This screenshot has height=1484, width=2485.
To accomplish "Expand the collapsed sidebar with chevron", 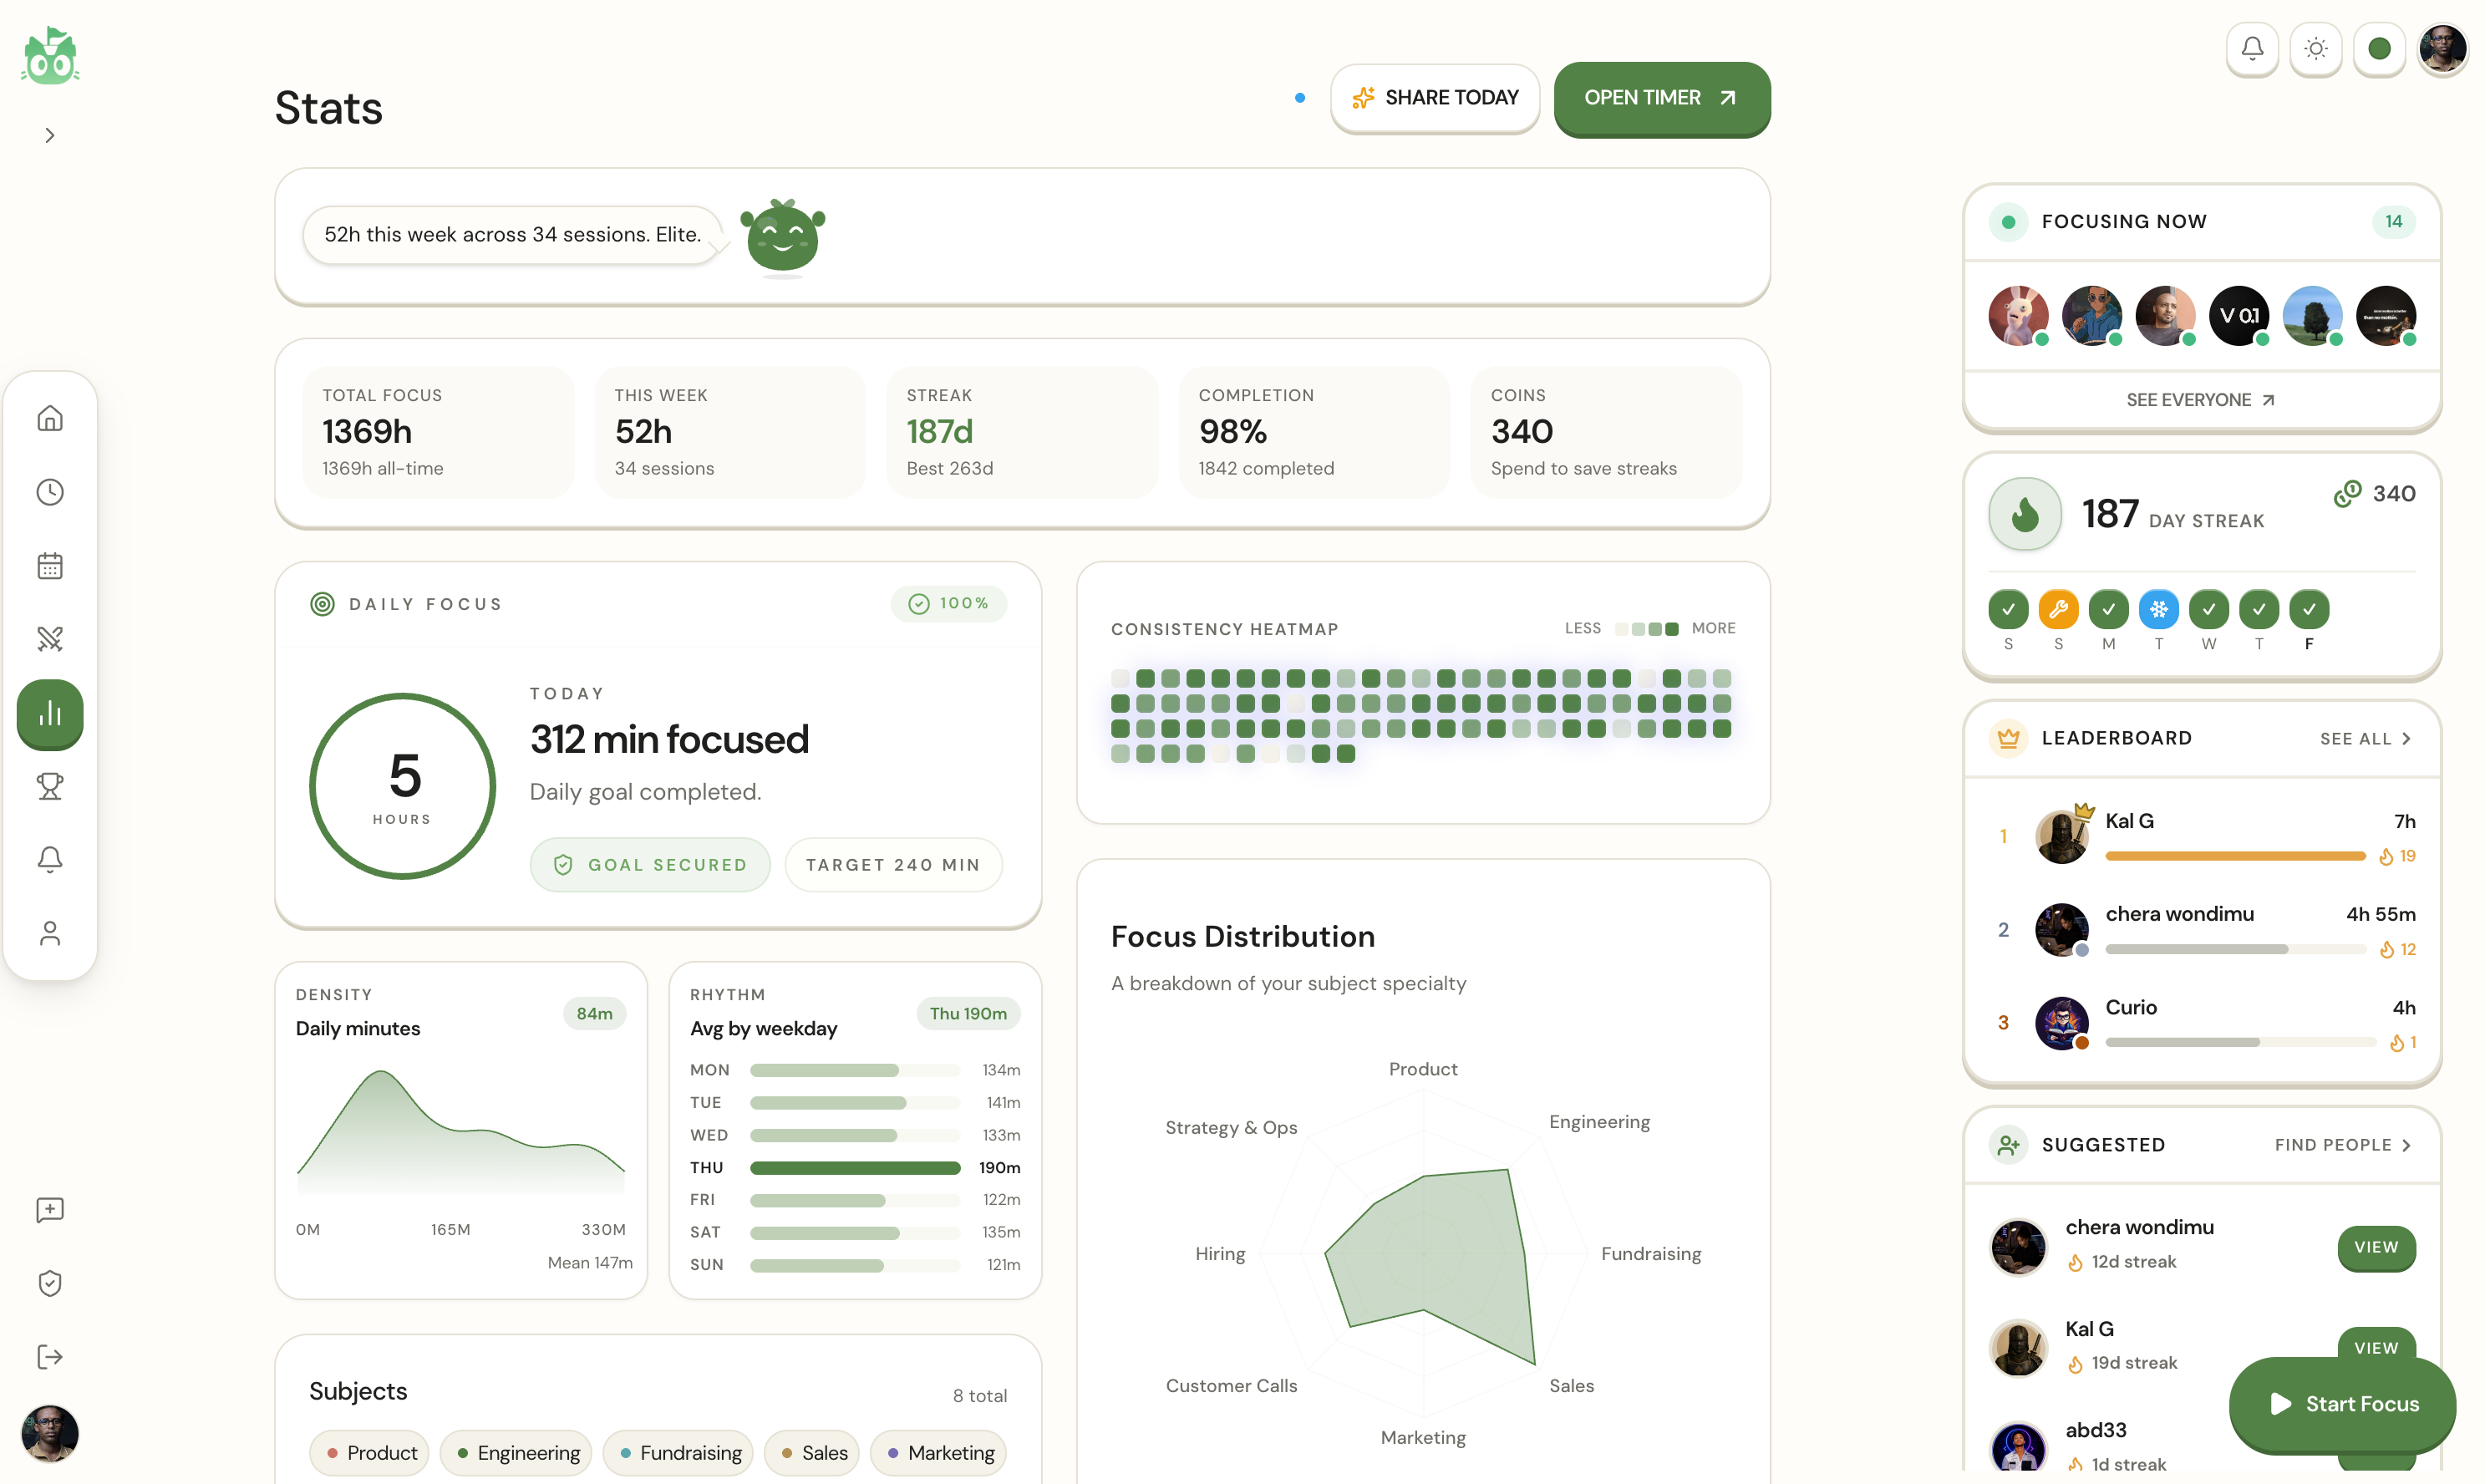I will coord(50,135).
